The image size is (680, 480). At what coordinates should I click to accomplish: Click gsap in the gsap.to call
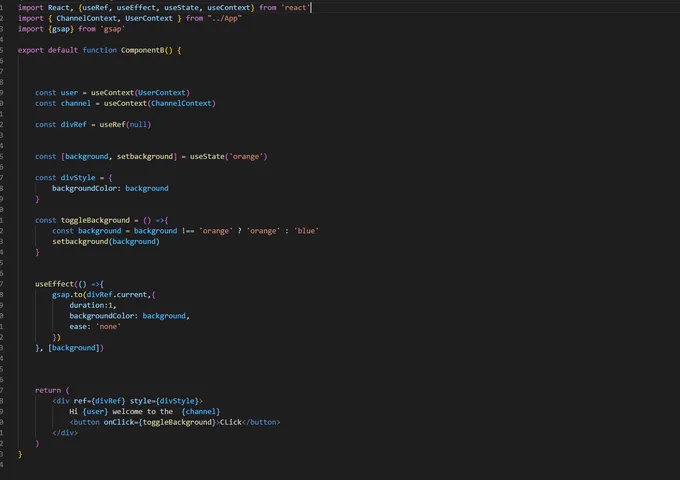tap(61, 295)
